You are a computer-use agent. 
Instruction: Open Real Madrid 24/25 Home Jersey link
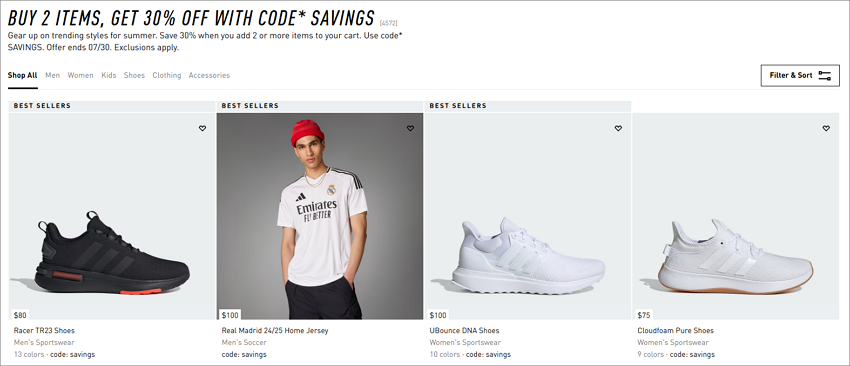coord(275,330)
